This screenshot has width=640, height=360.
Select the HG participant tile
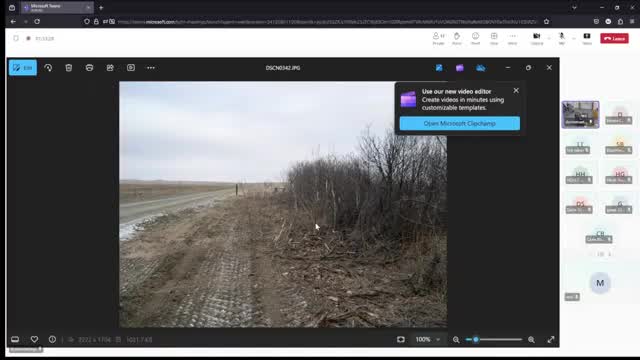click(x=620, y=176)
